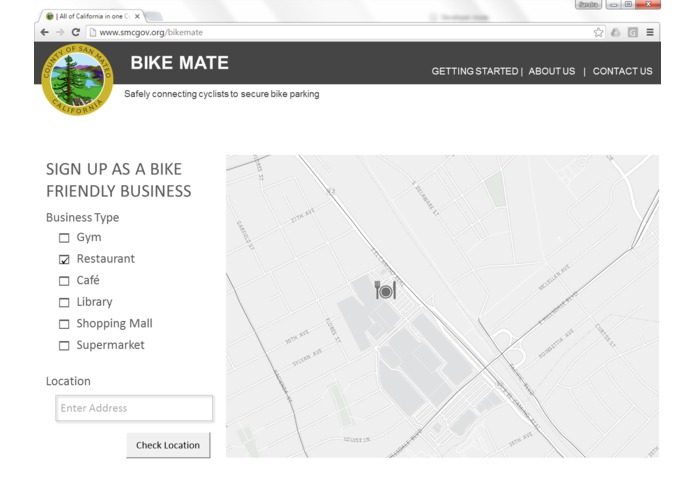Click the County of San Mateo seal logo
The height and width of the screenshot is (494, 695).
pyautogui.click(x=77, y=80)
